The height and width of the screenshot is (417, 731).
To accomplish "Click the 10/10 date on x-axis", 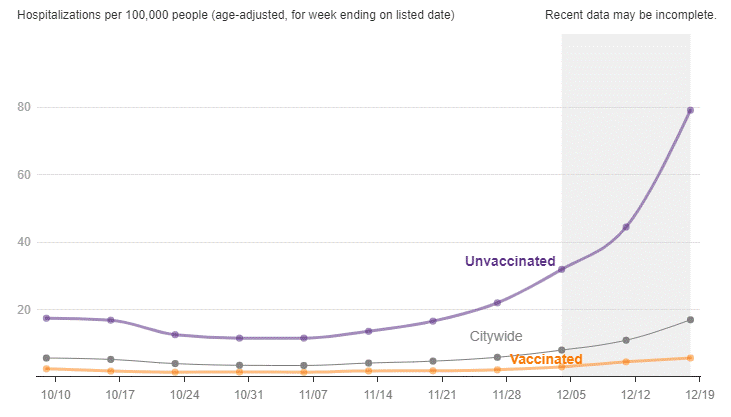I will (55, 396).
